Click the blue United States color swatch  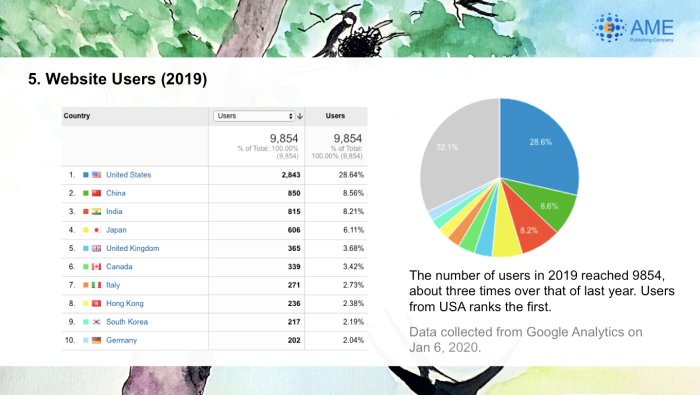[86, 175]
